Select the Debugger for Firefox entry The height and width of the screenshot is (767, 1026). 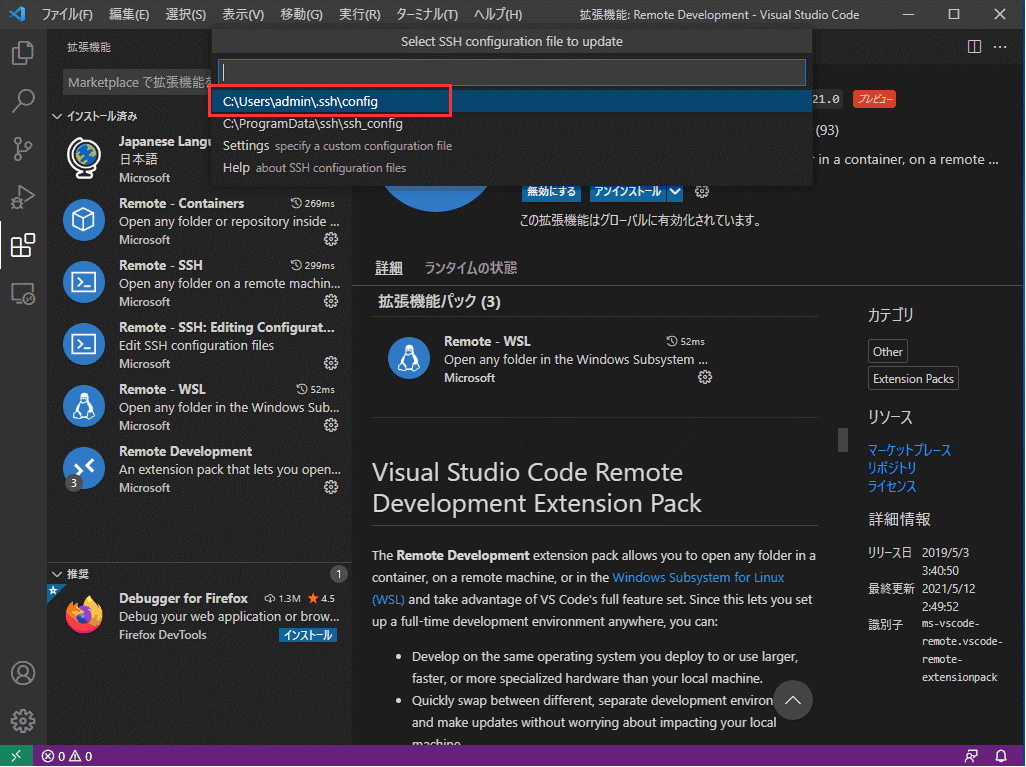coord(200,616)
